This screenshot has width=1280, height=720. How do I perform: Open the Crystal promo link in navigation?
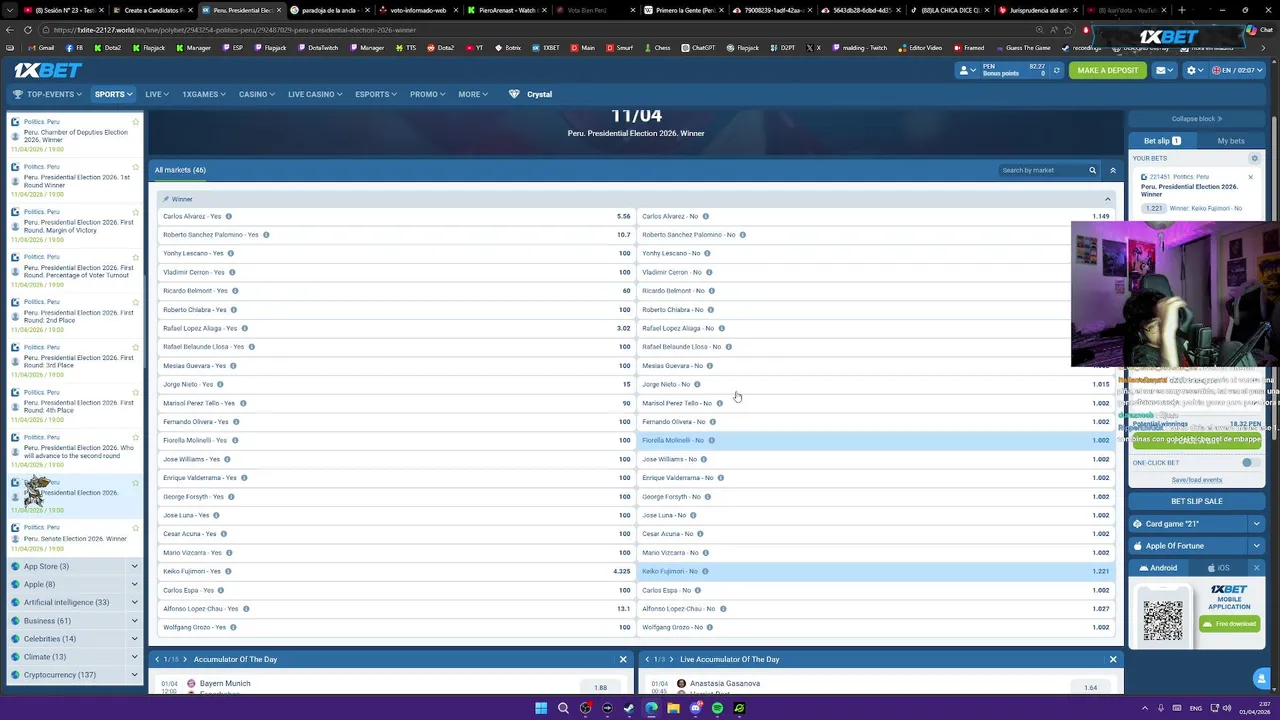[530, 94]
